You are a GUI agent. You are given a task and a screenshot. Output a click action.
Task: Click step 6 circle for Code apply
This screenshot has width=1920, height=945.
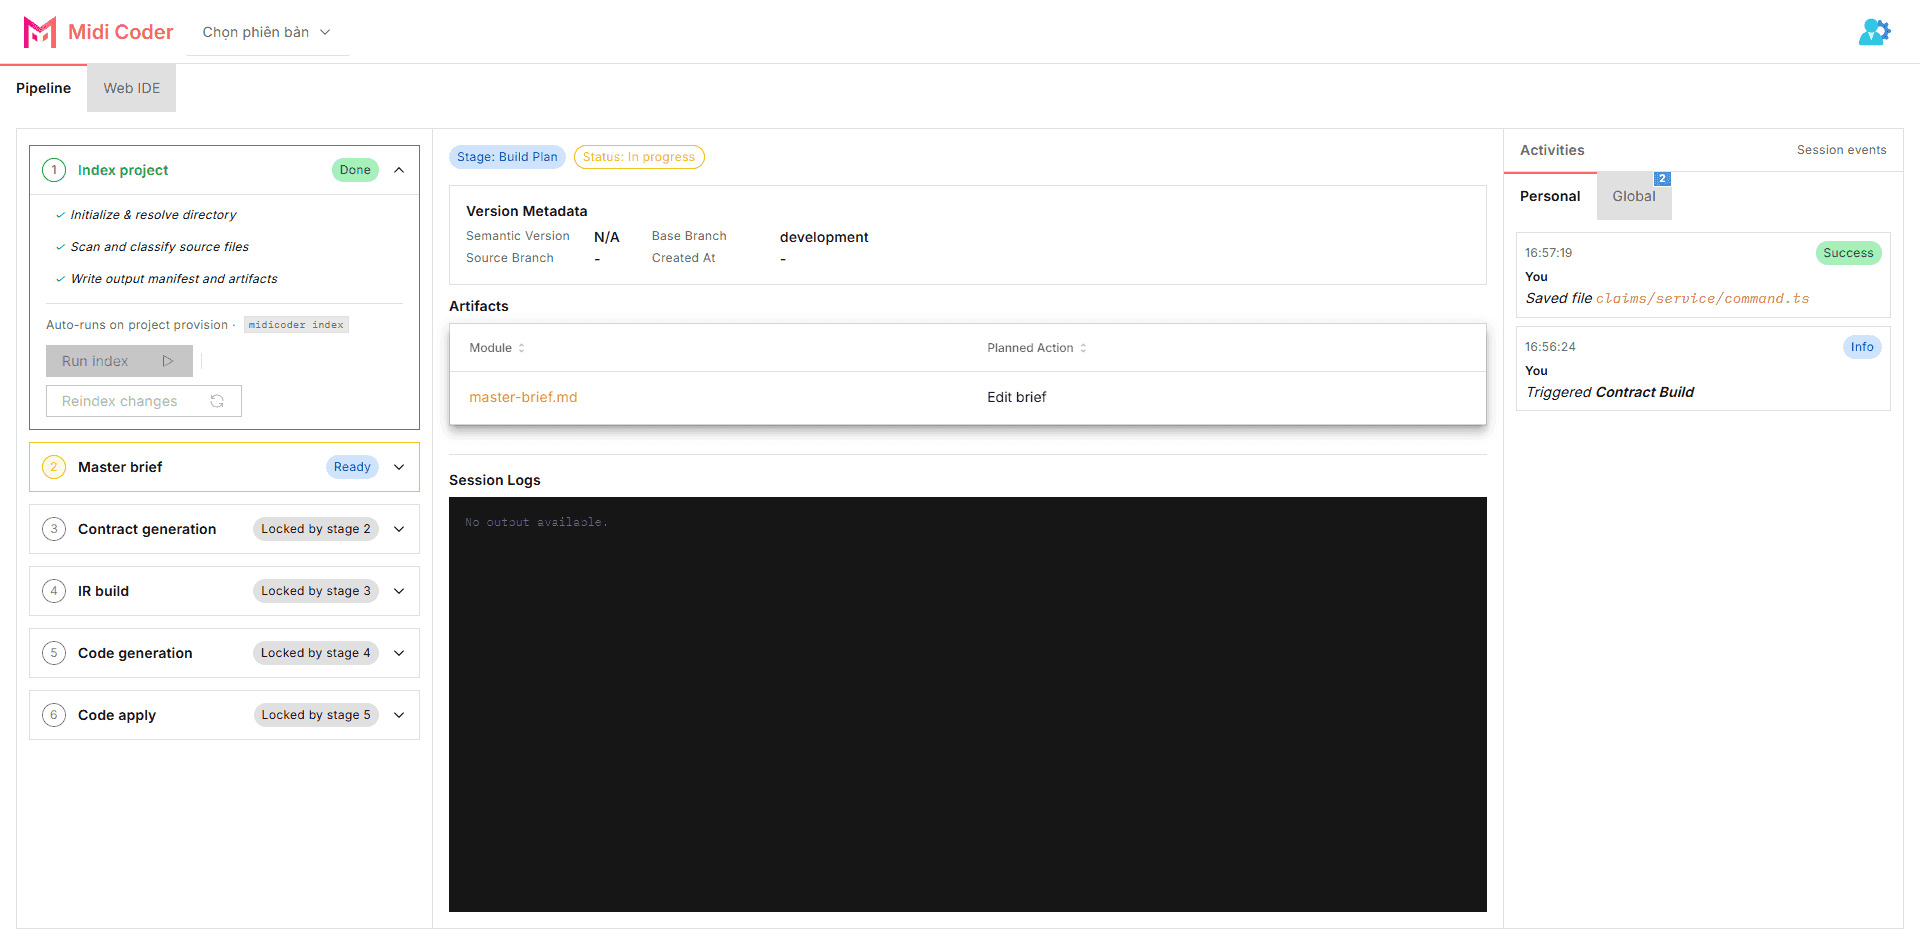[x=54, y=715]
